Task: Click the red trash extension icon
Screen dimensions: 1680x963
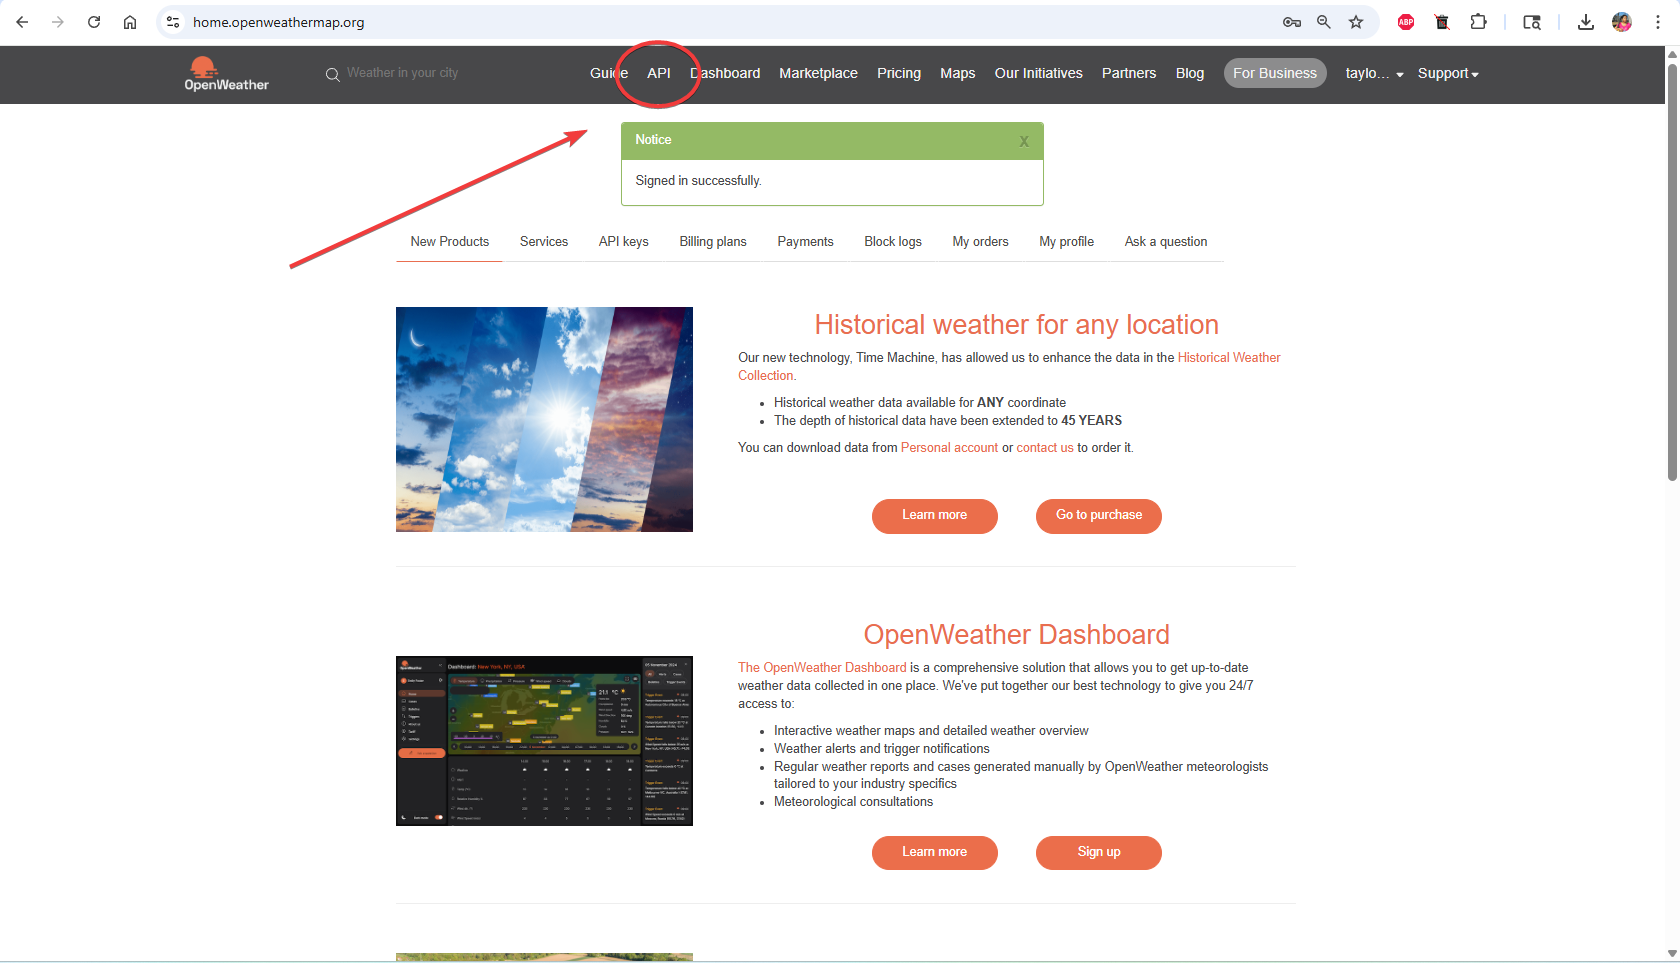Action: click(1442, 22)
